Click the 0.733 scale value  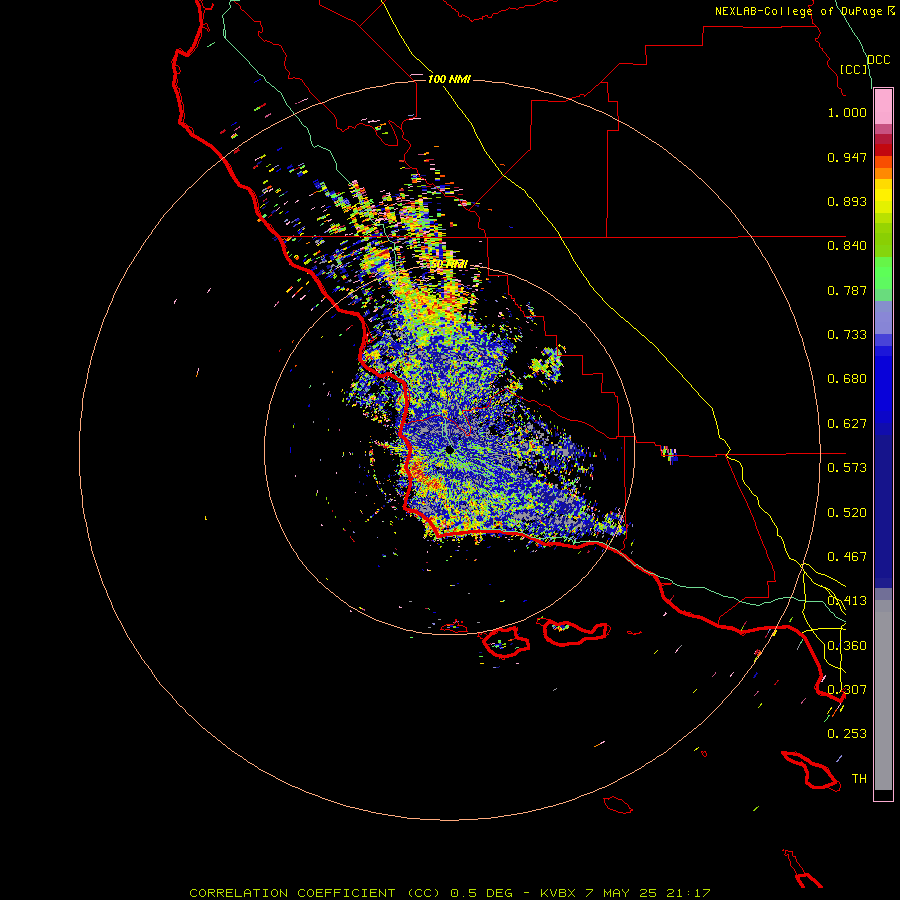(x=847, y=335)
